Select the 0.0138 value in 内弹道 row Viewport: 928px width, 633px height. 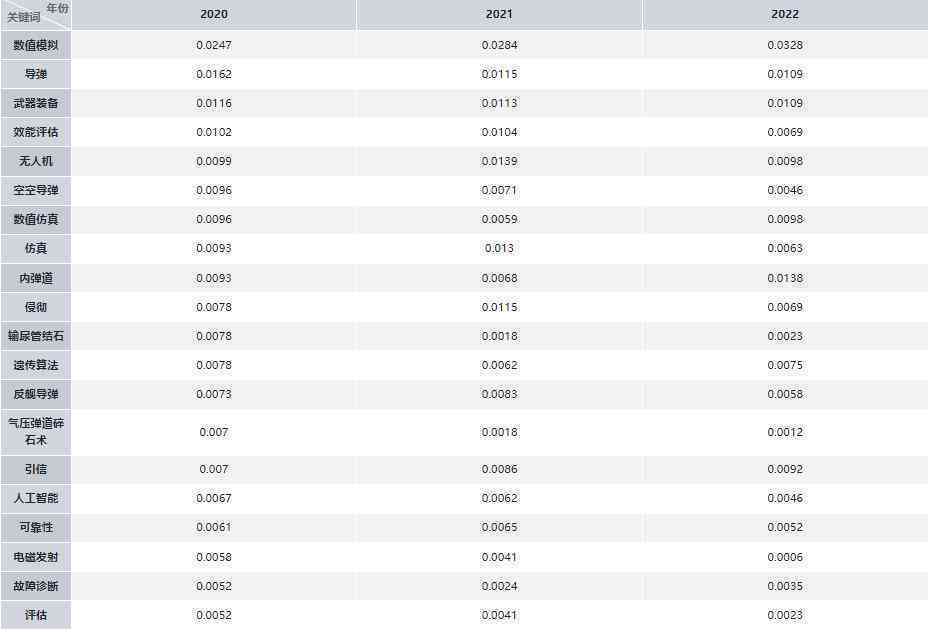[785, 278]
